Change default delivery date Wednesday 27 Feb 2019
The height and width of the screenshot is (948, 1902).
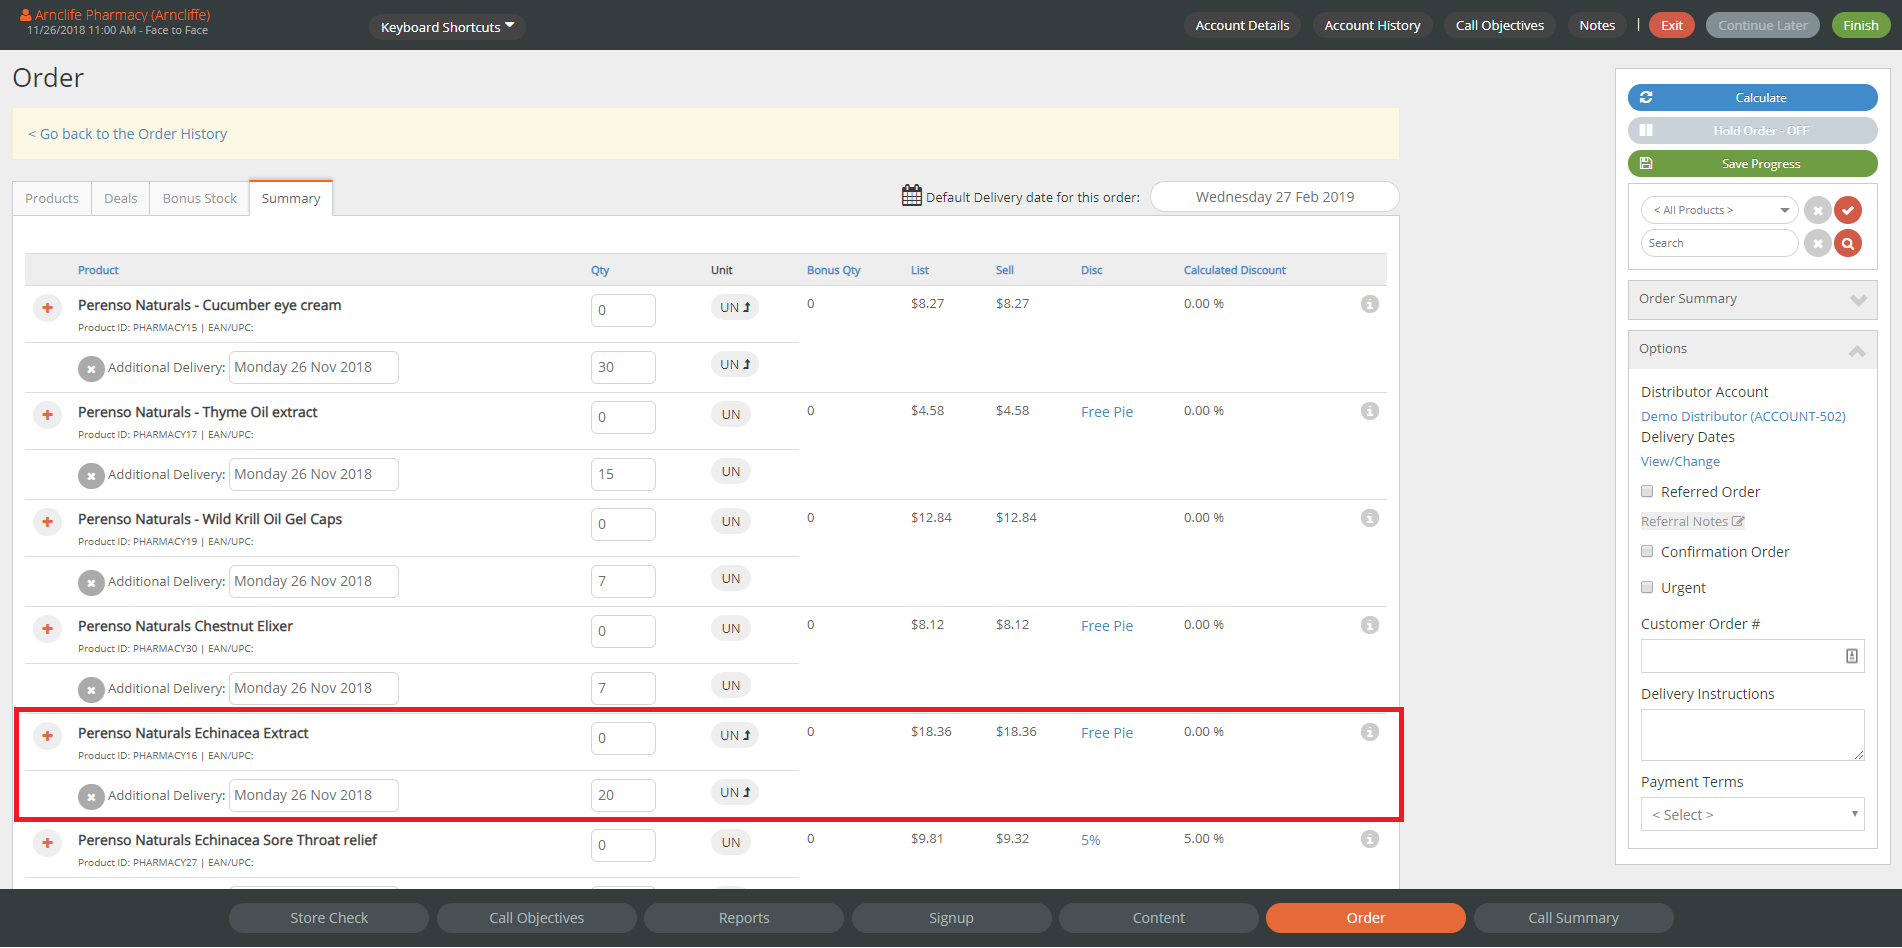1274,197
